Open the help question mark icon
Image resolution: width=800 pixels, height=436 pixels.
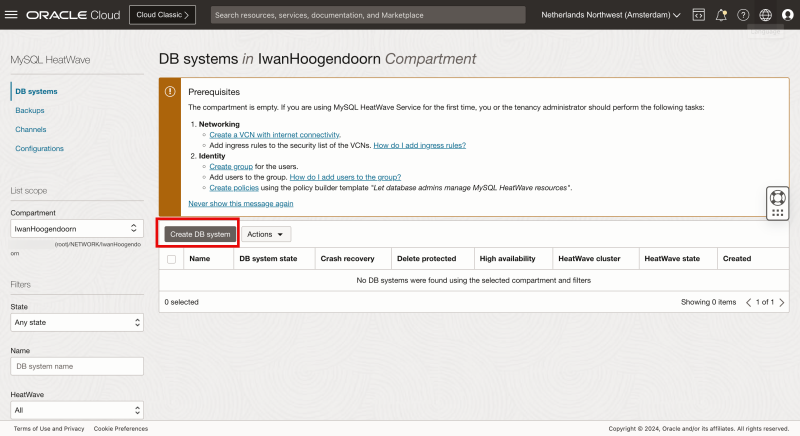[x=743, y=15]
